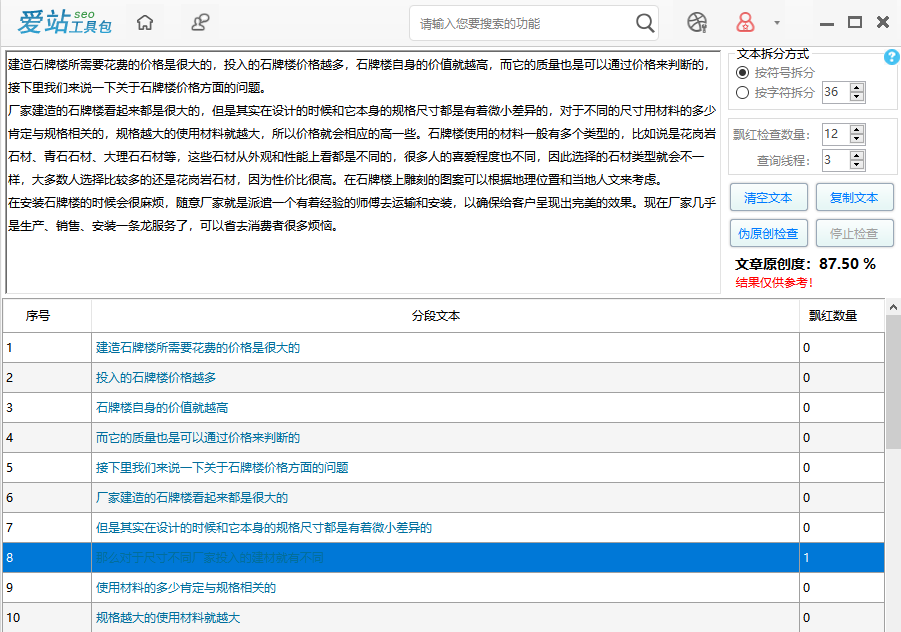901x632 pixels.
Task: Decrease 查询线程 value
Action: (x=857, y=165)
